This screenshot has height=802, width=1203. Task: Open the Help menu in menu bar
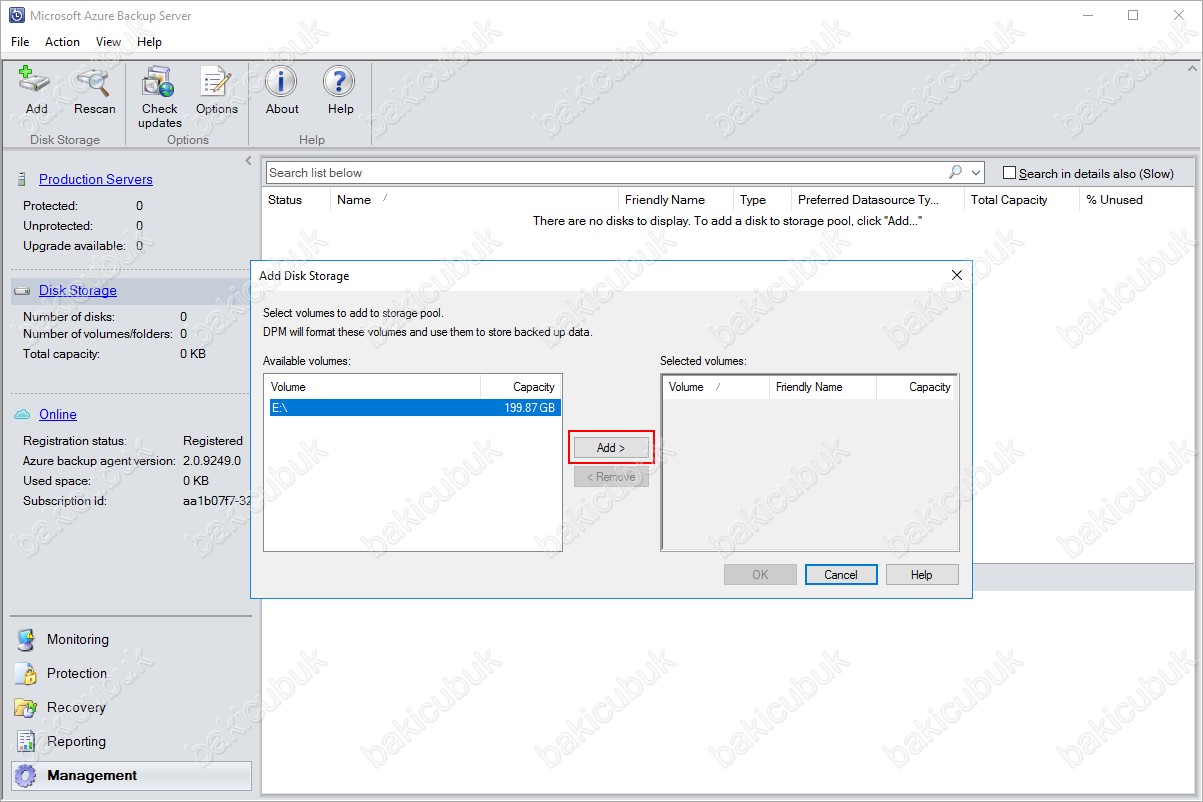(149, 42)
